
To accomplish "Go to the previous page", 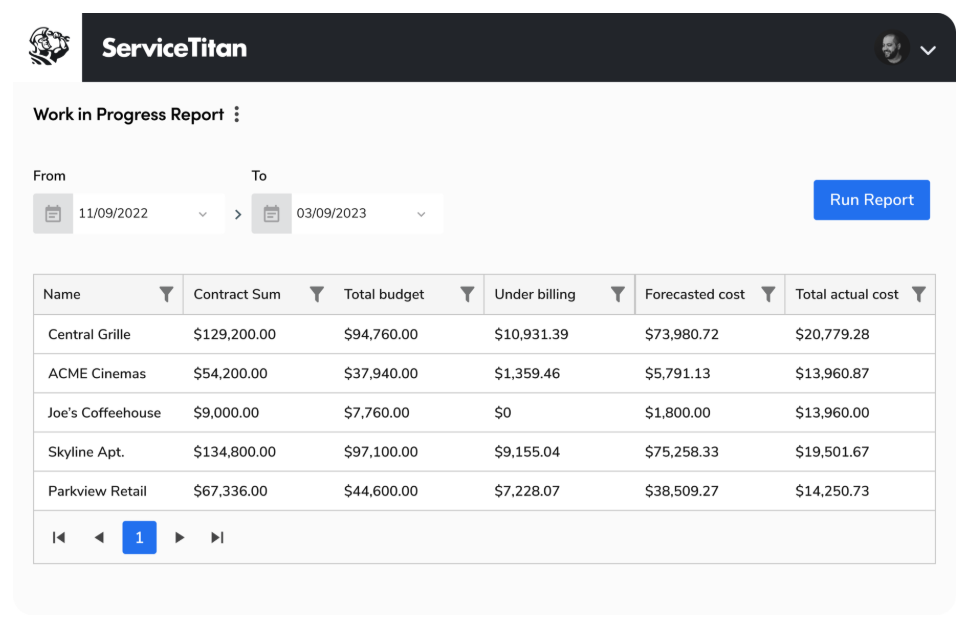I will pos(99,538).
